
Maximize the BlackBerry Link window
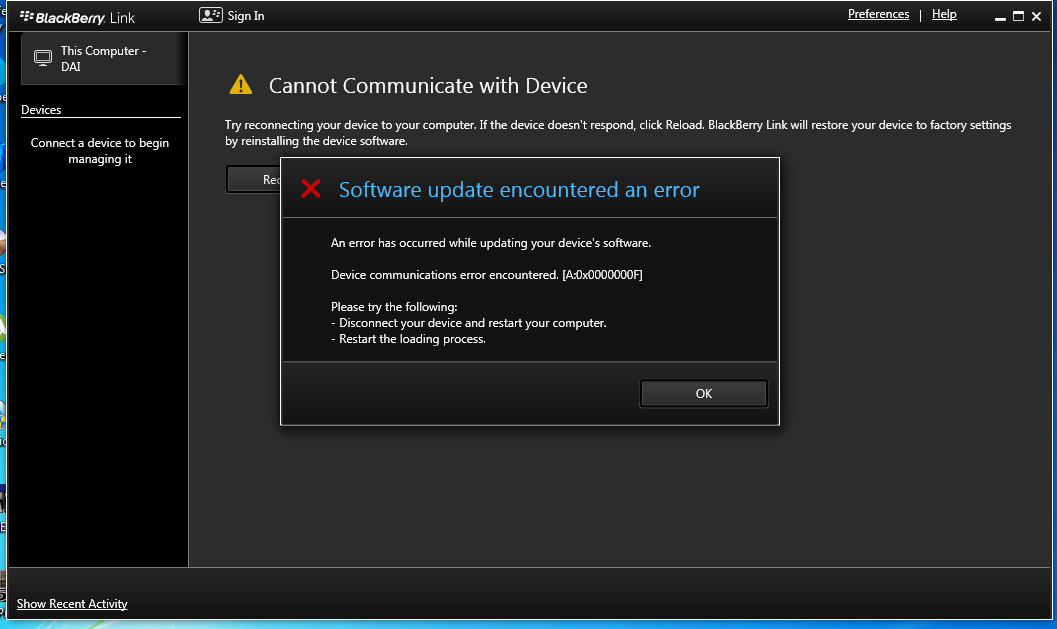click(x=1019, y=16)
